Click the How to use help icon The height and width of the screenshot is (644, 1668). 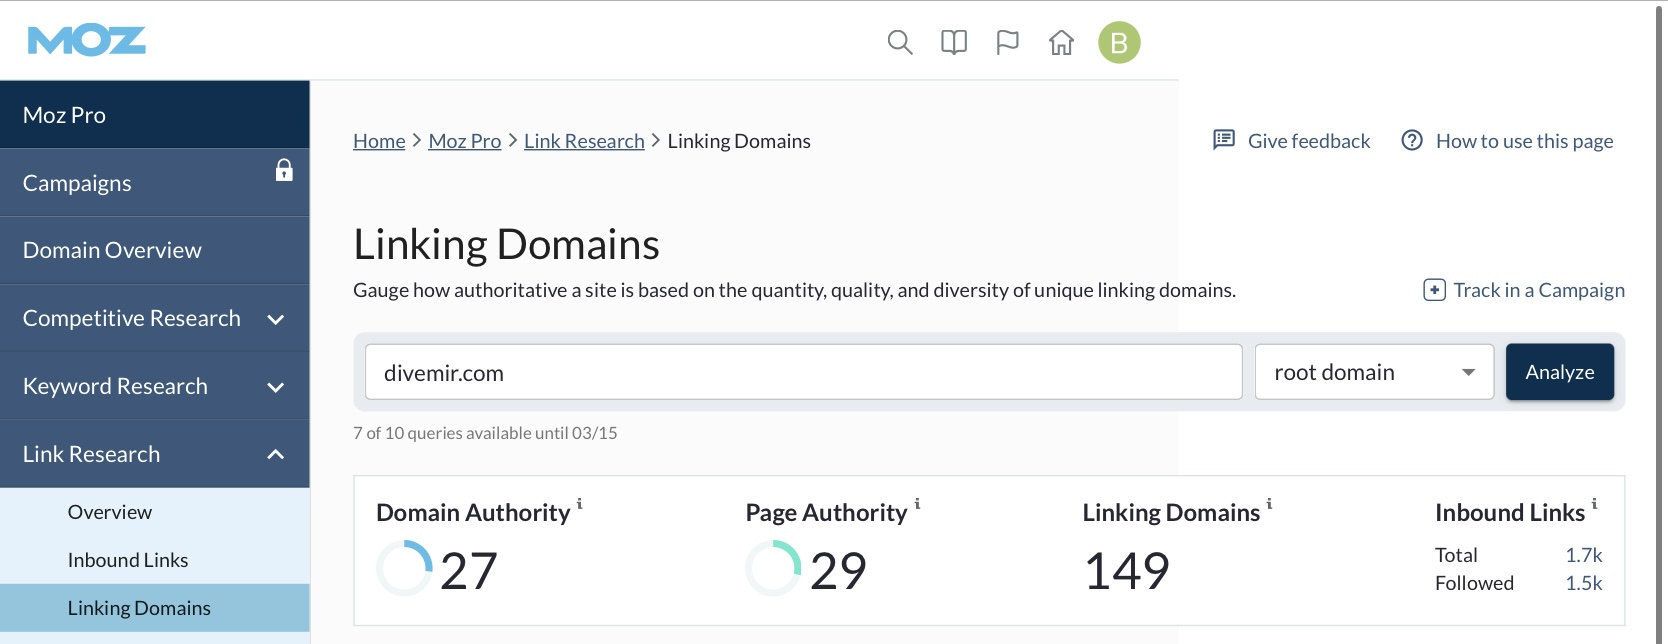[1412, 140]
